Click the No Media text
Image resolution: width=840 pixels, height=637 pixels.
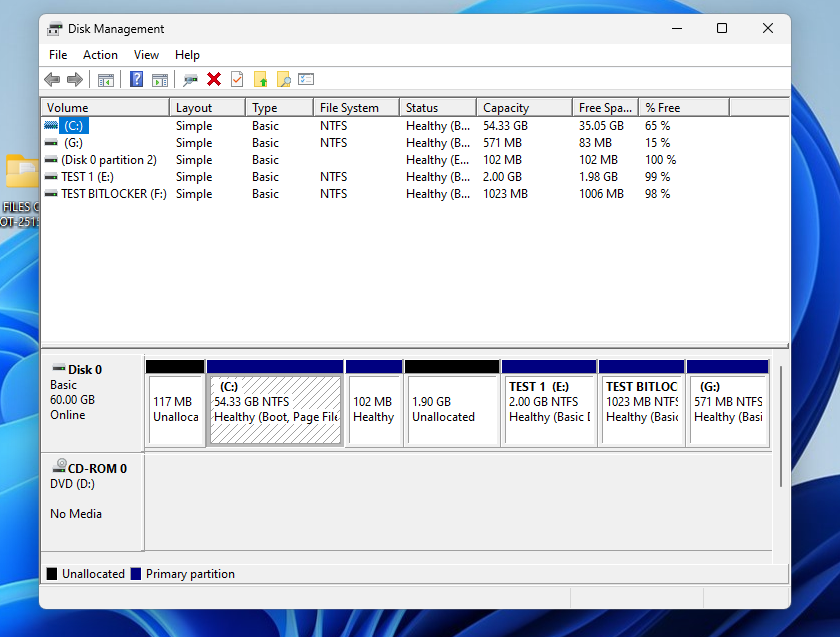tap(76, 514)
